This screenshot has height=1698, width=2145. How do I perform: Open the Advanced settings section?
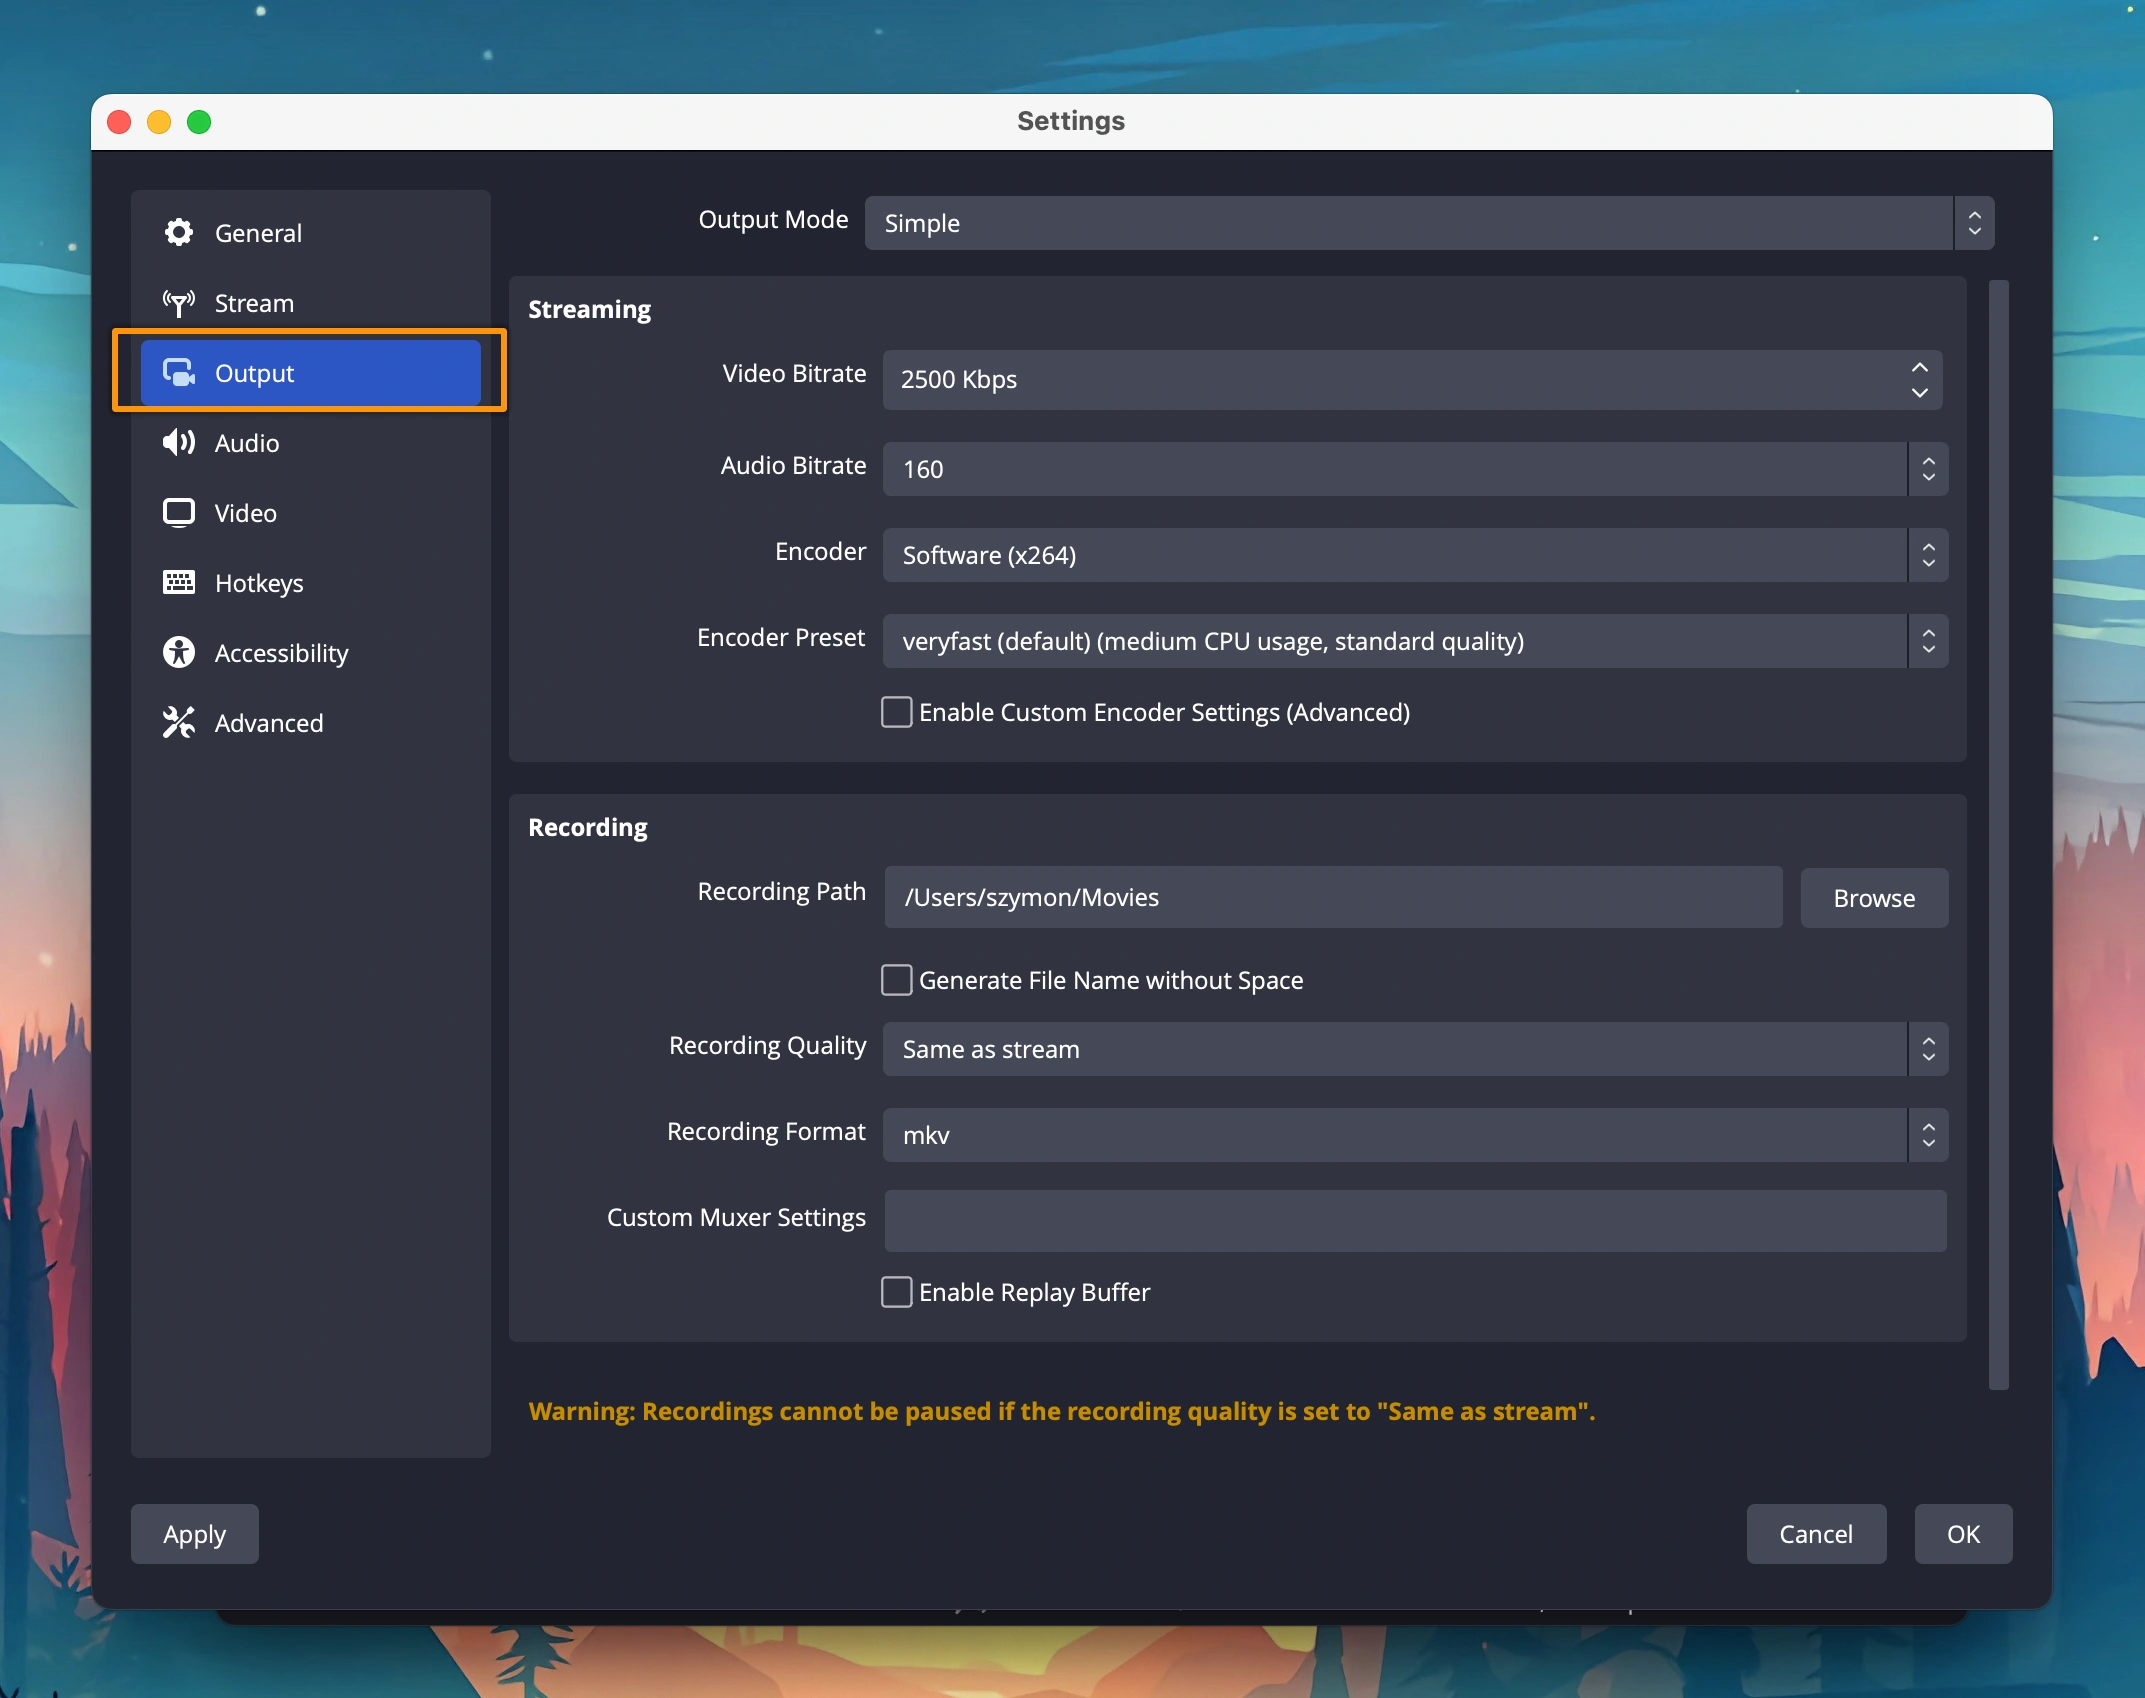268,723
